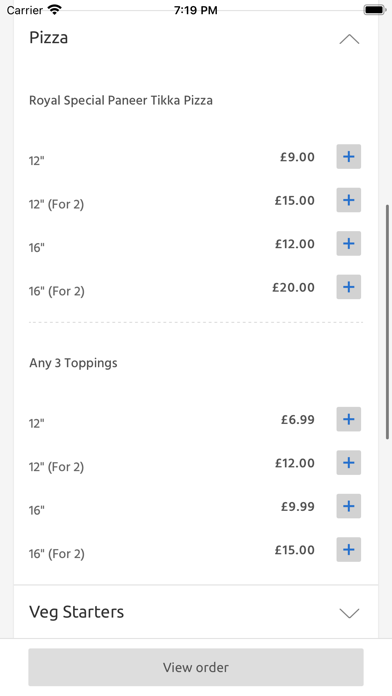392x696 pixels.
Task: Tap the £20.00 price label
Action: (x=293, y=287)
